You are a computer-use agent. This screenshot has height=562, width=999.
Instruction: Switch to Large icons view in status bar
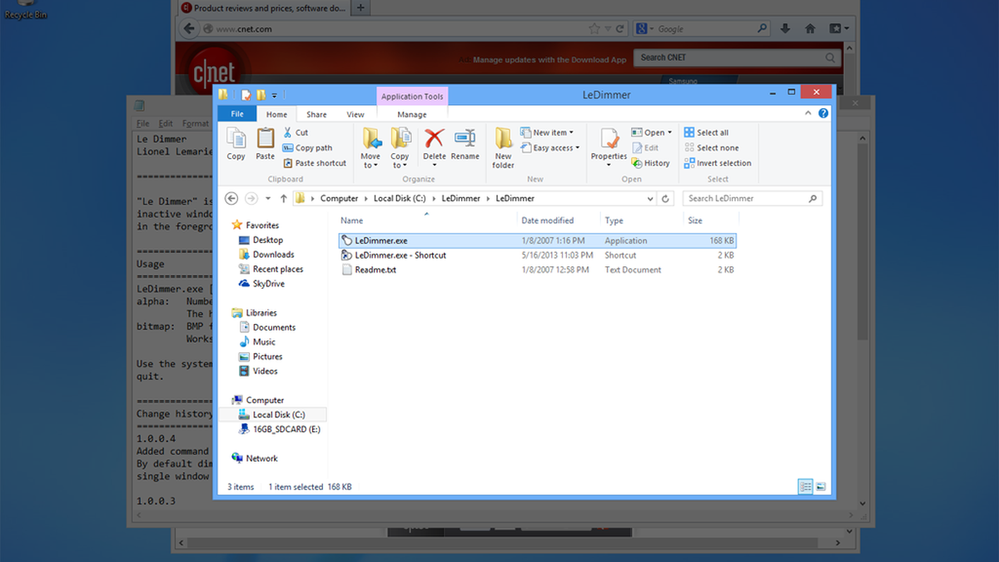(821, 487)
